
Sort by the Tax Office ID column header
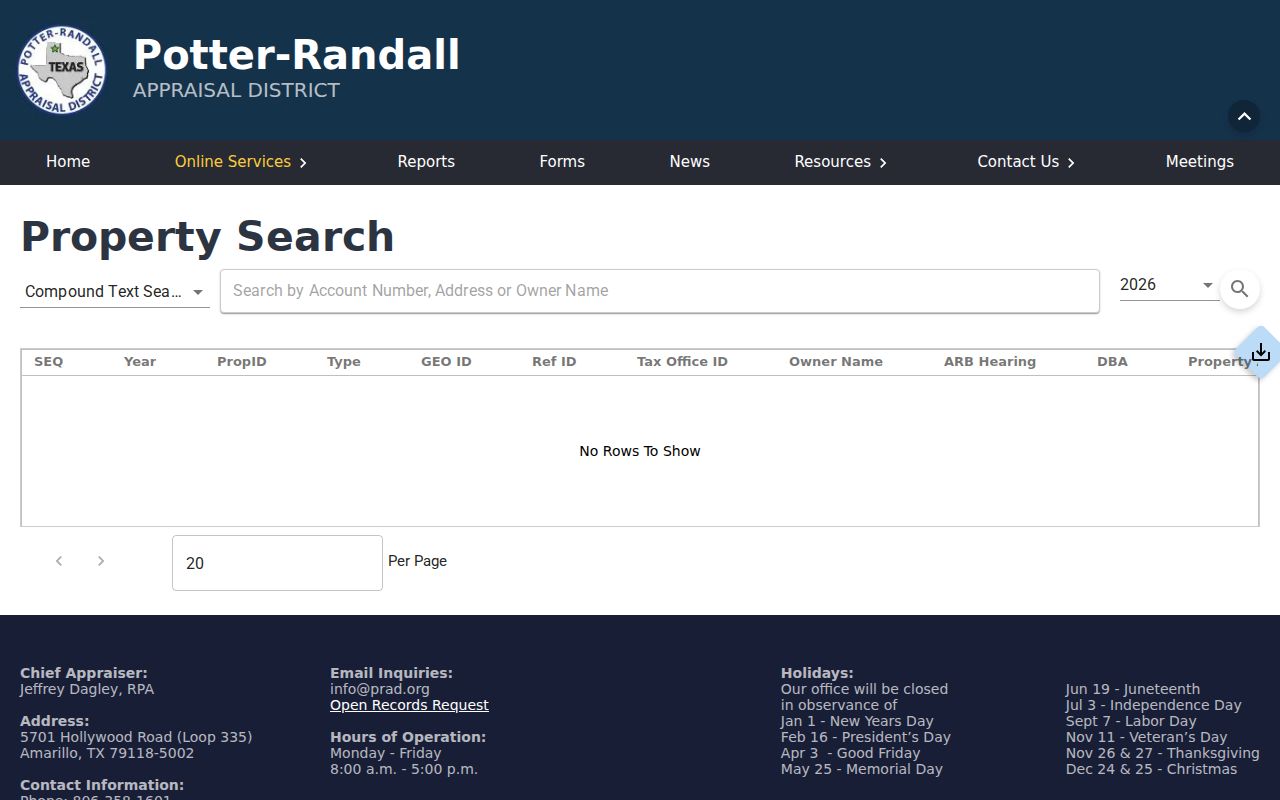coord(682,362)
